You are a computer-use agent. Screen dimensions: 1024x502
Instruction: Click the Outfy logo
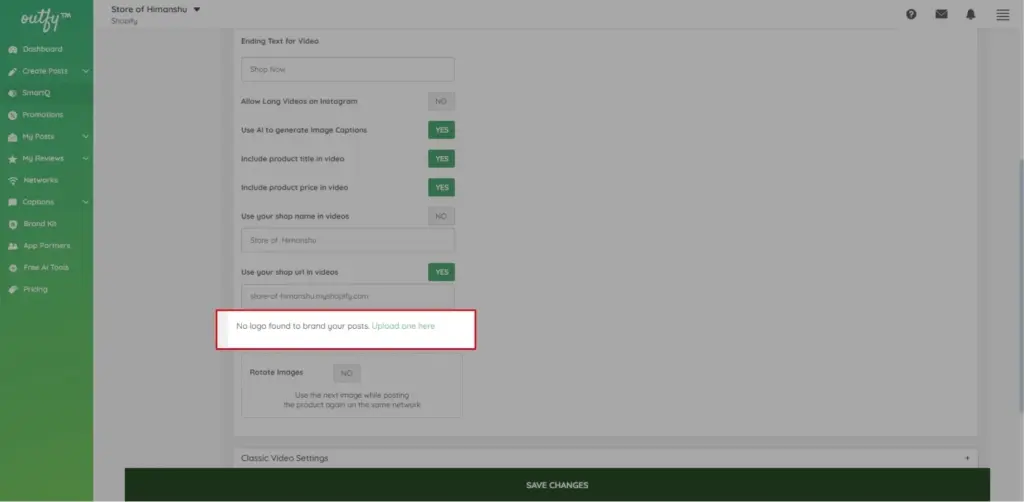pyautogui.click(x=40, y=18)
